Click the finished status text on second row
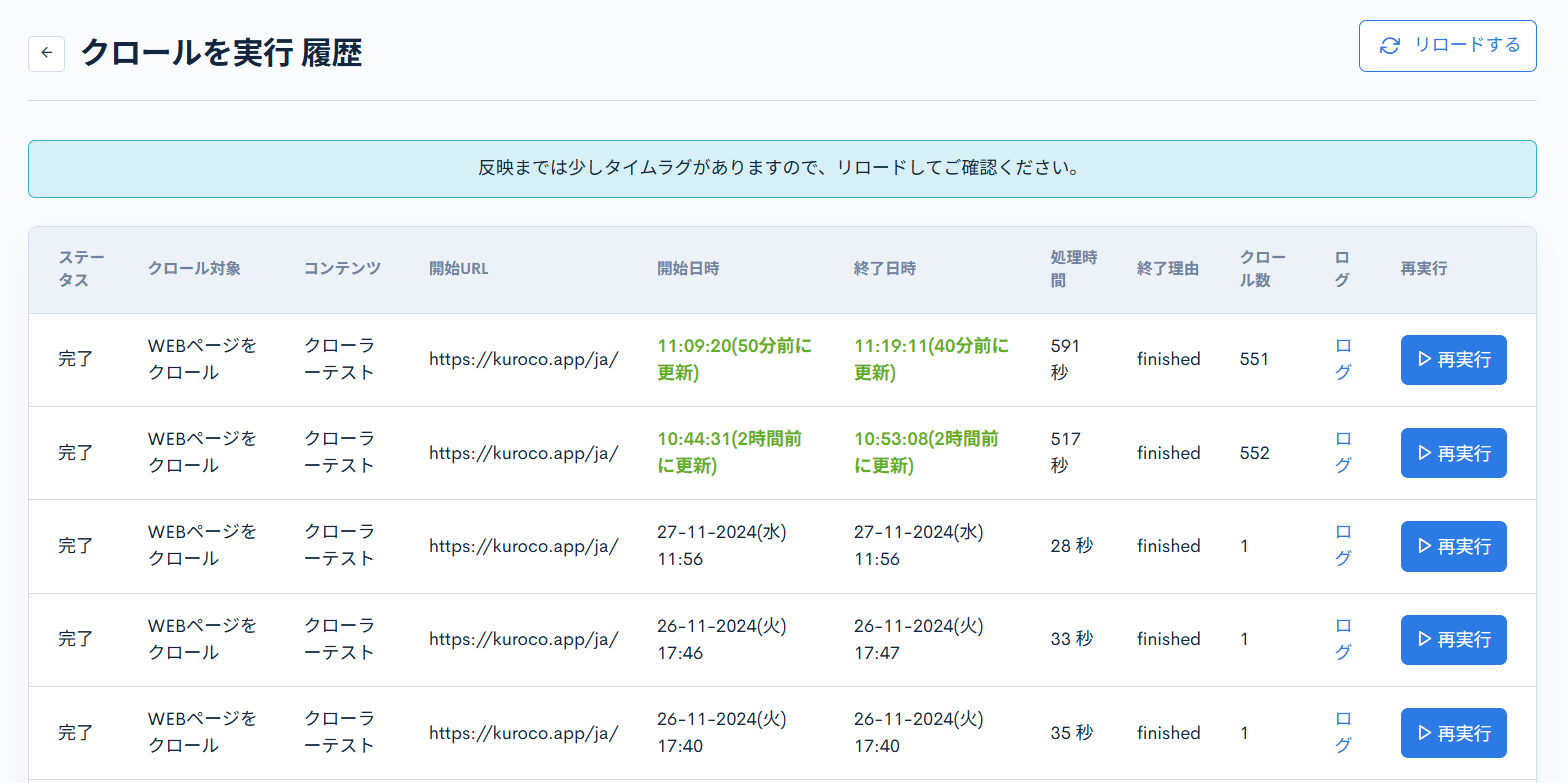The width and height of the screenshot is (1567, 783). click(1168, 453)
